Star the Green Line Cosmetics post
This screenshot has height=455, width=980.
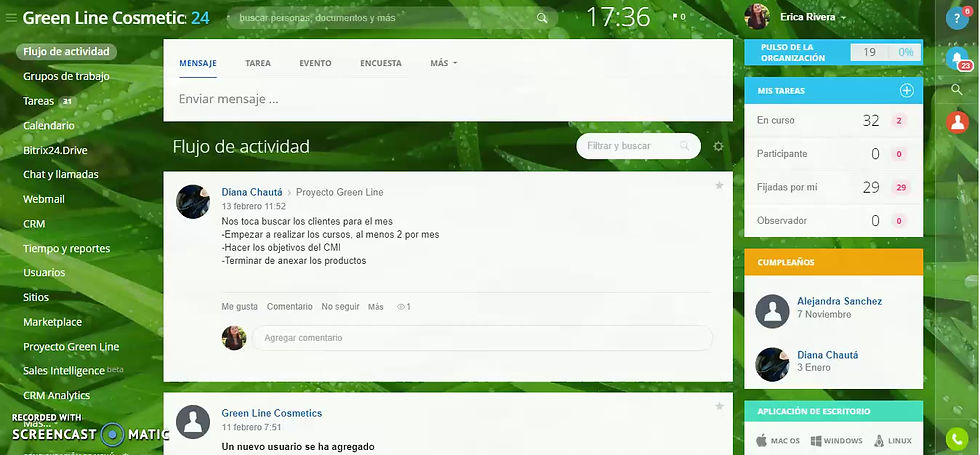[x=719, y=406]
